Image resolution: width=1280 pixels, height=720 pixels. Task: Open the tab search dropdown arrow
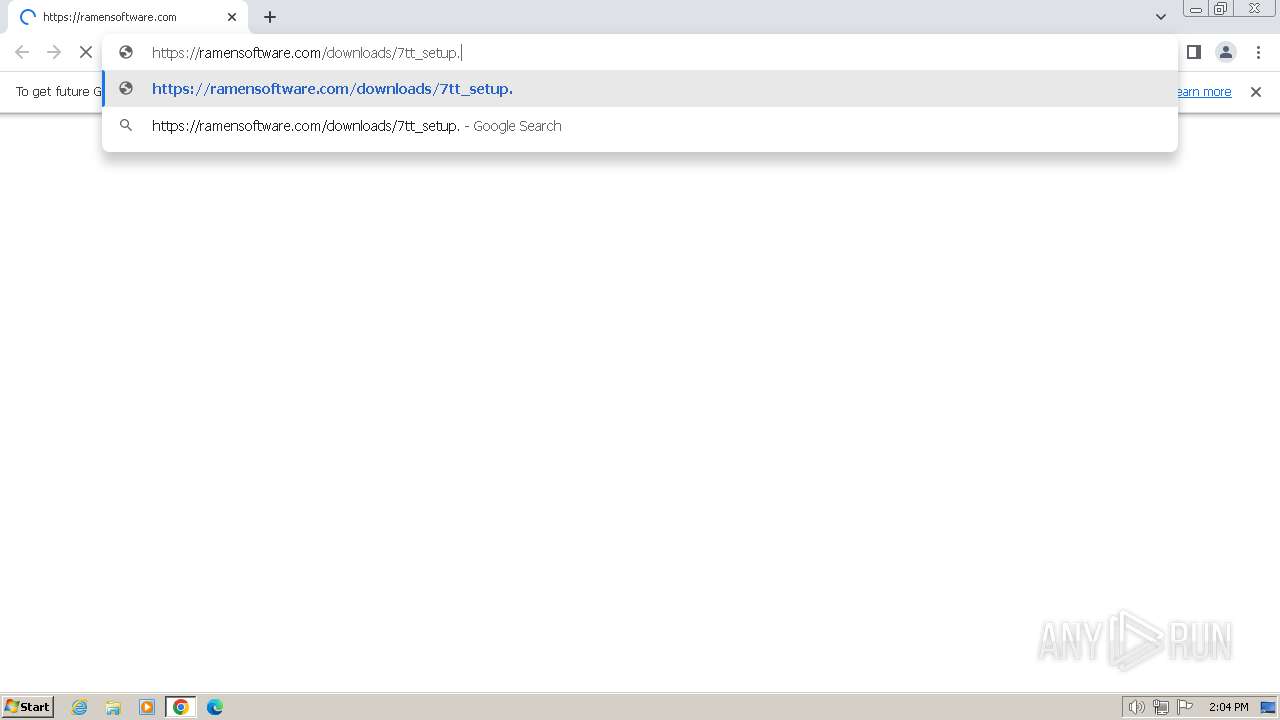[1160, 17]
